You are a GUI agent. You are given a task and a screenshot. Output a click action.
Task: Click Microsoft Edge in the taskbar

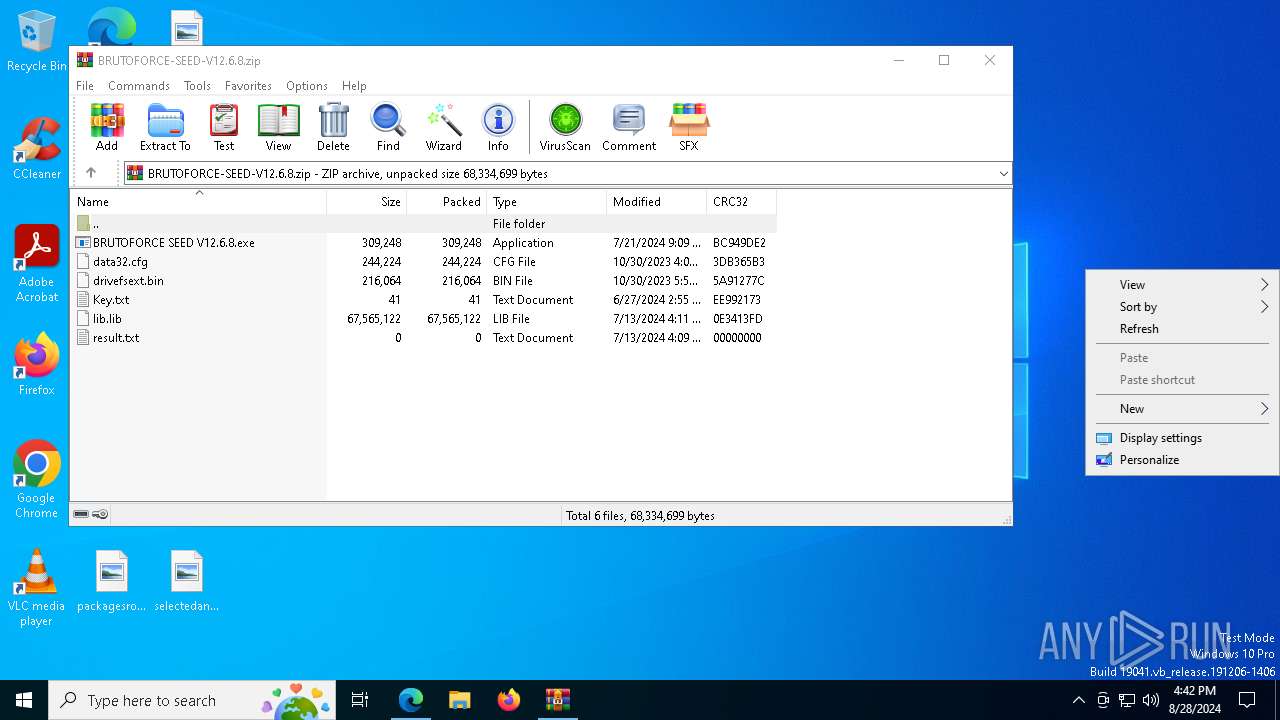[411, 700]
